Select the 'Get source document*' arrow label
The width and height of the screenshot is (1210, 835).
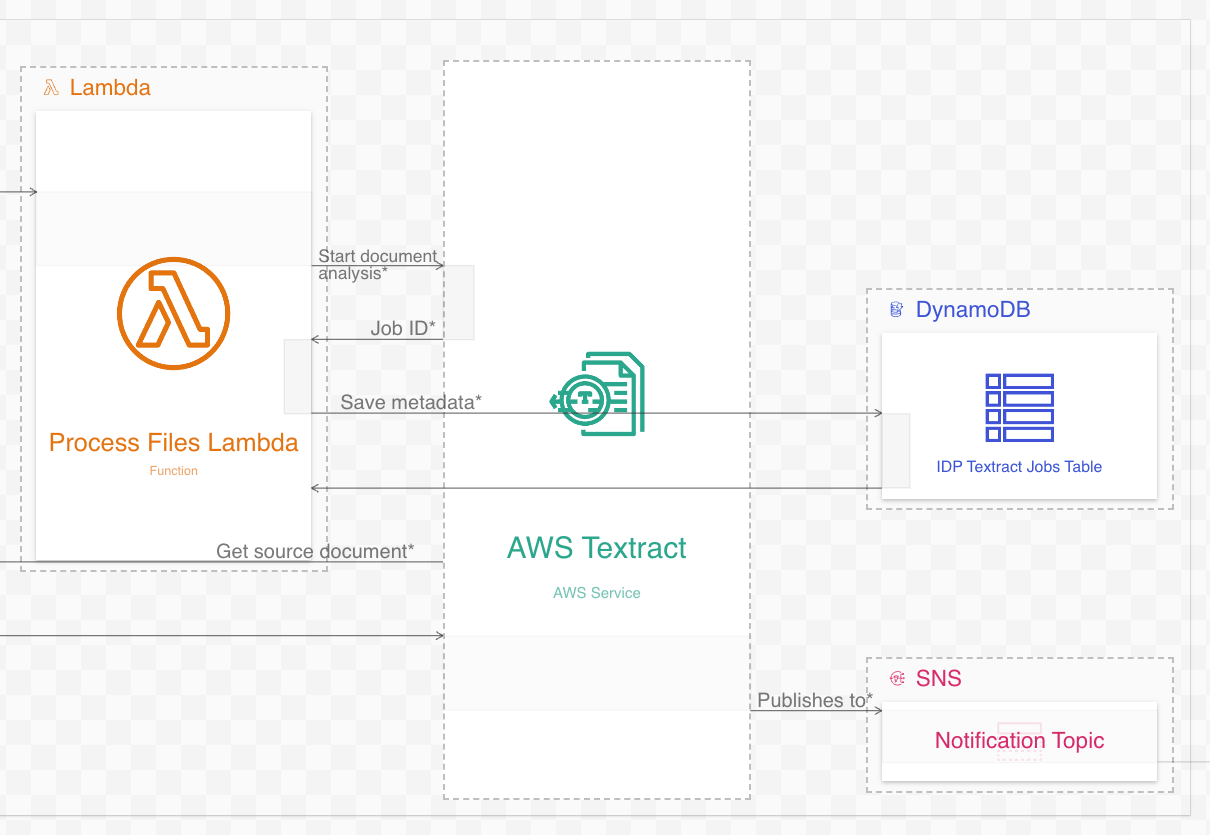(x=315, y=551)
